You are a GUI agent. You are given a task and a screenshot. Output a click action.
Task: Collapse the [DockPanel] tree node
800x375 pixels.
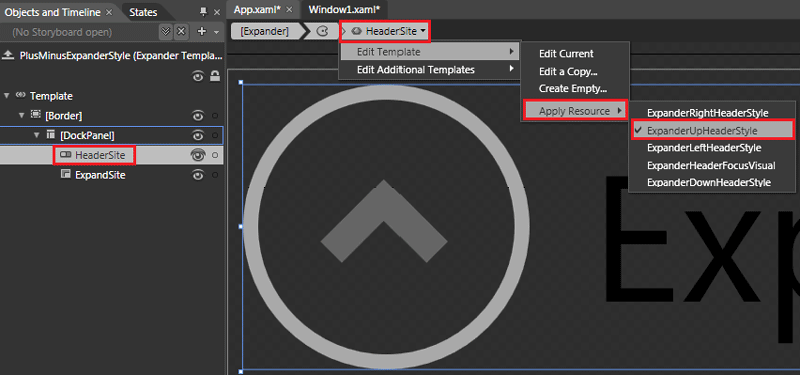[x=37, y=135]
